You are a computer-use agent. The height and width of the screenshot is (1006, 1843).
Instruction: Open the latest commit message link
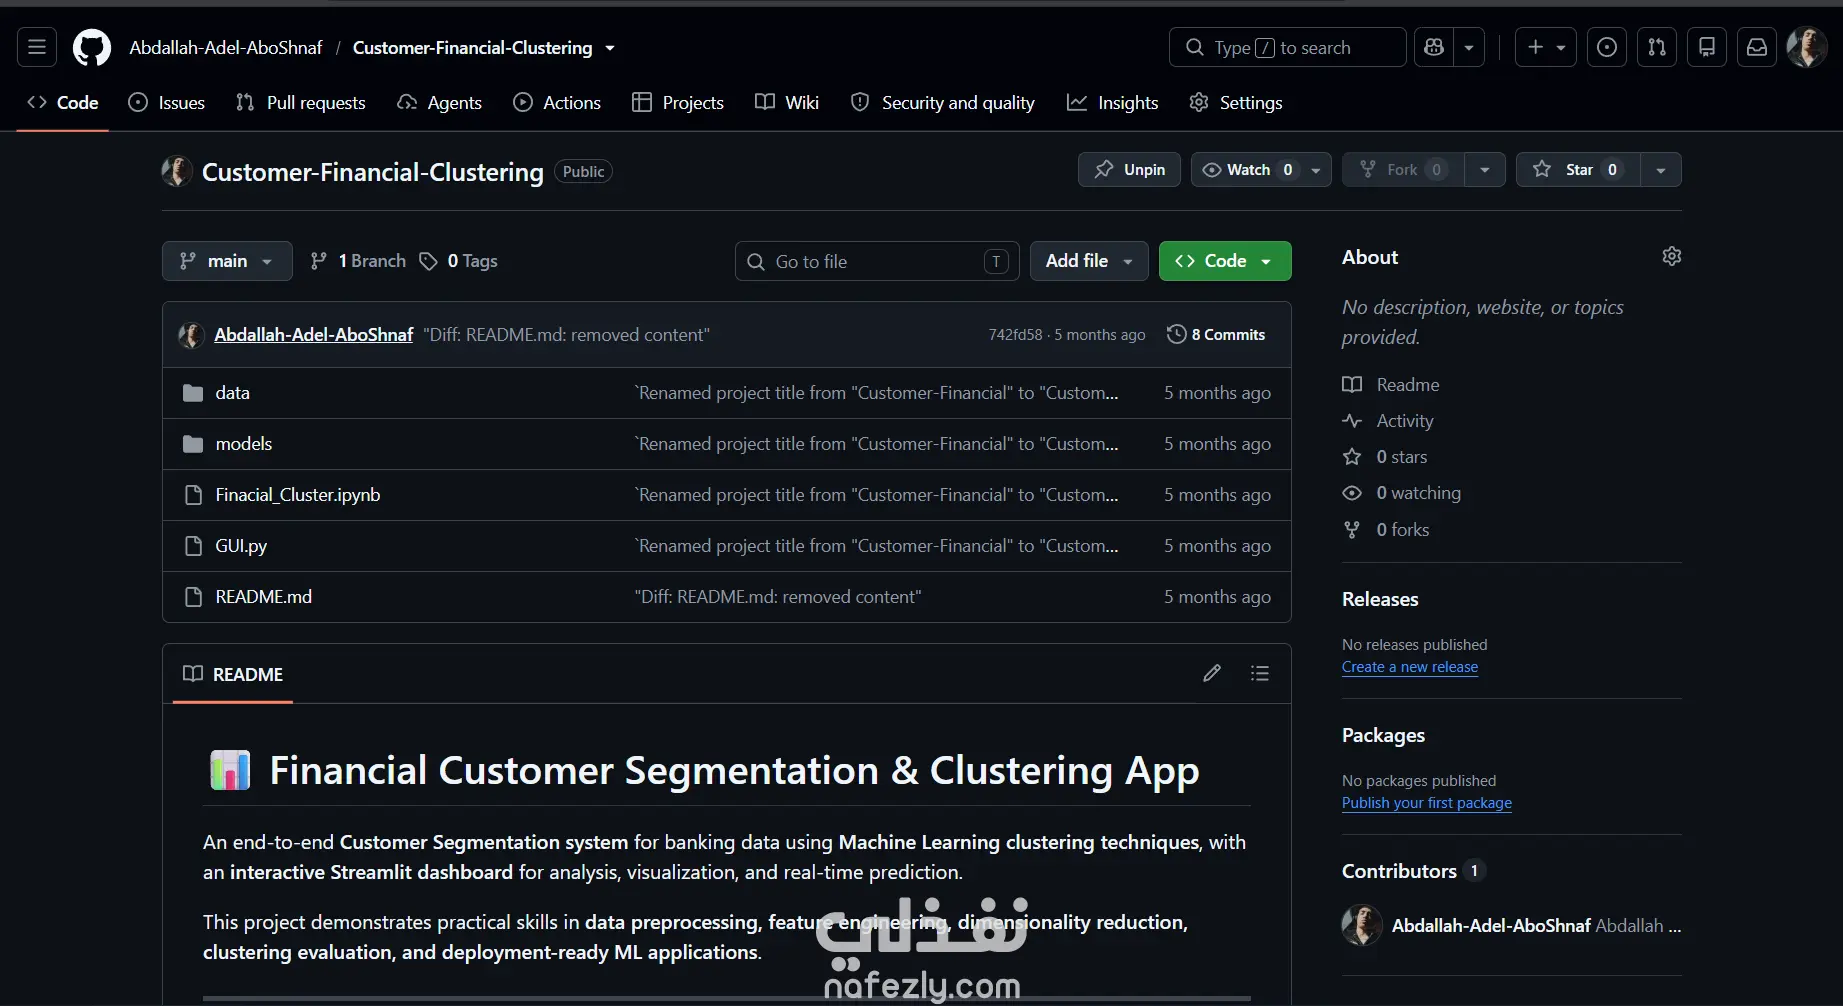point(566,335)
